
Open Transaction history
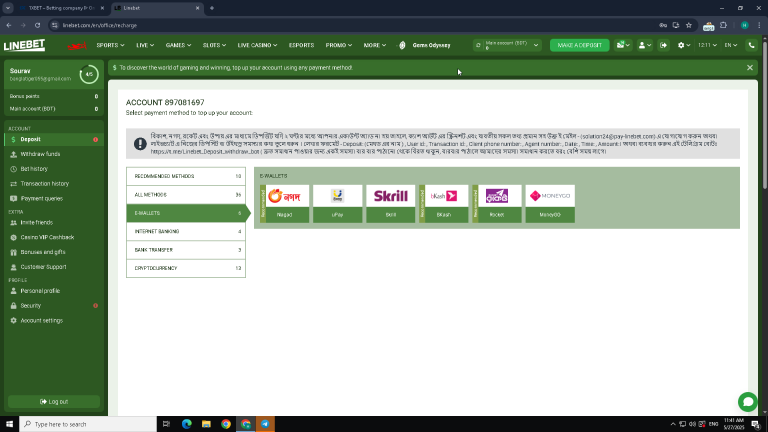pyautogui.click(x=54, y=184)
